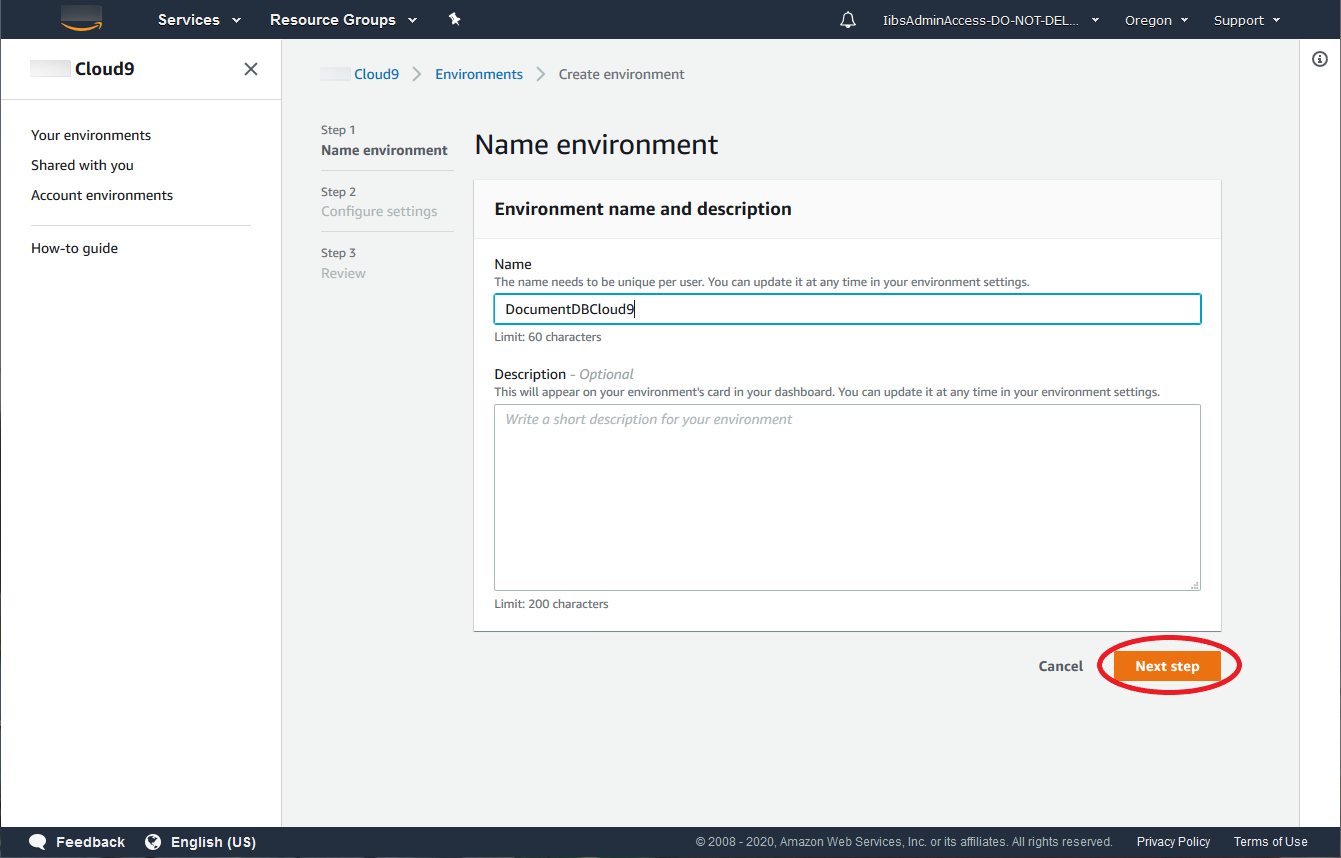Open the notifications bell icon
The width and height of the screenshot is (1341, 858).
tap(848, 20)
